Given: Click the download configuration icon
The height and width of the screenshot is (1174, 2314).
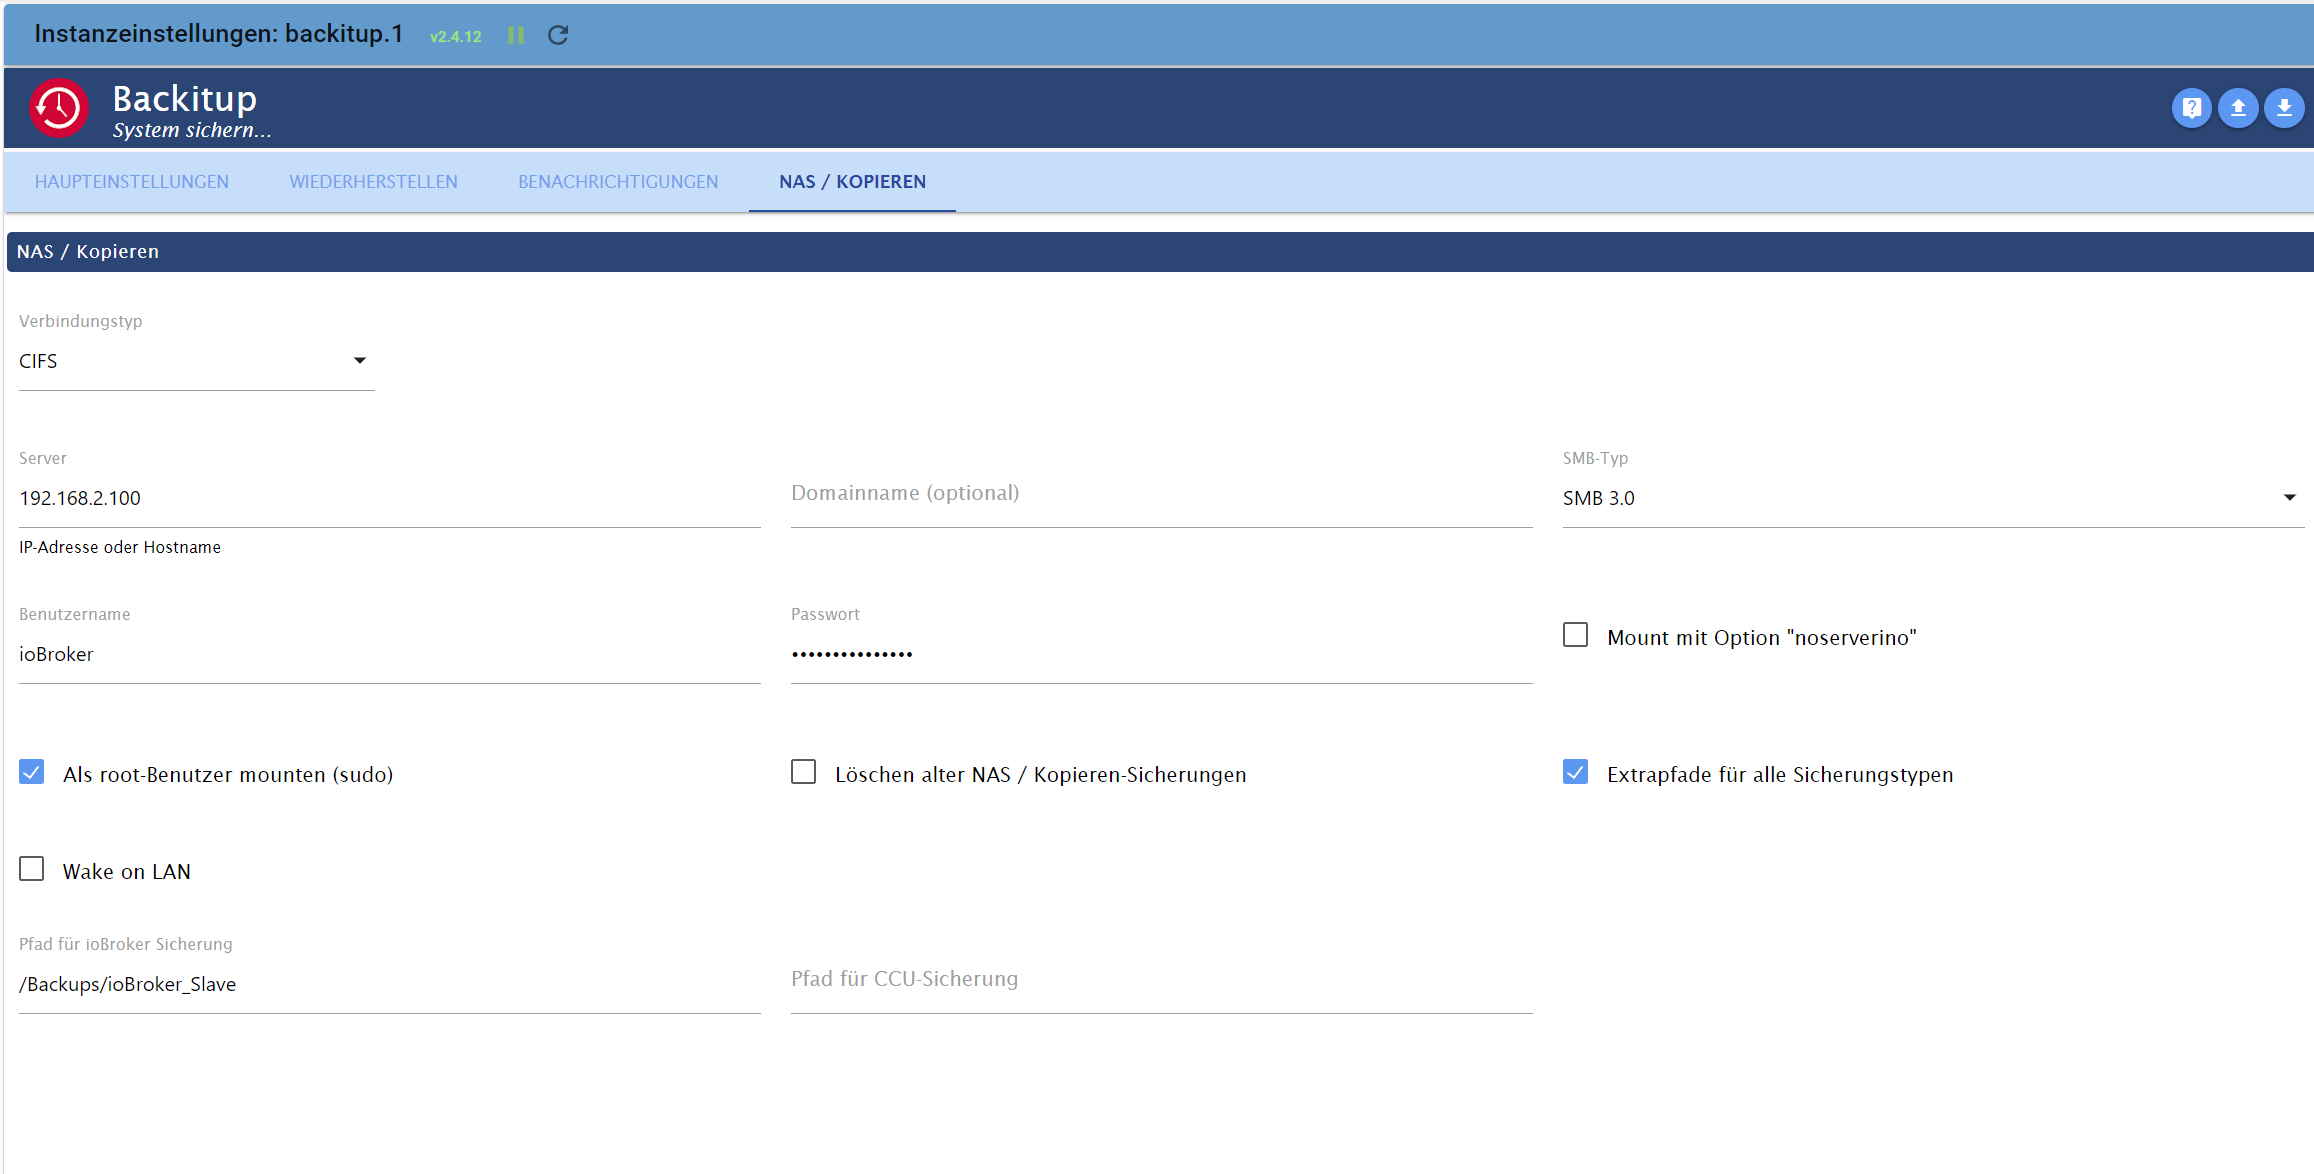Looking at the screenshot, I should click(2284, 108).
